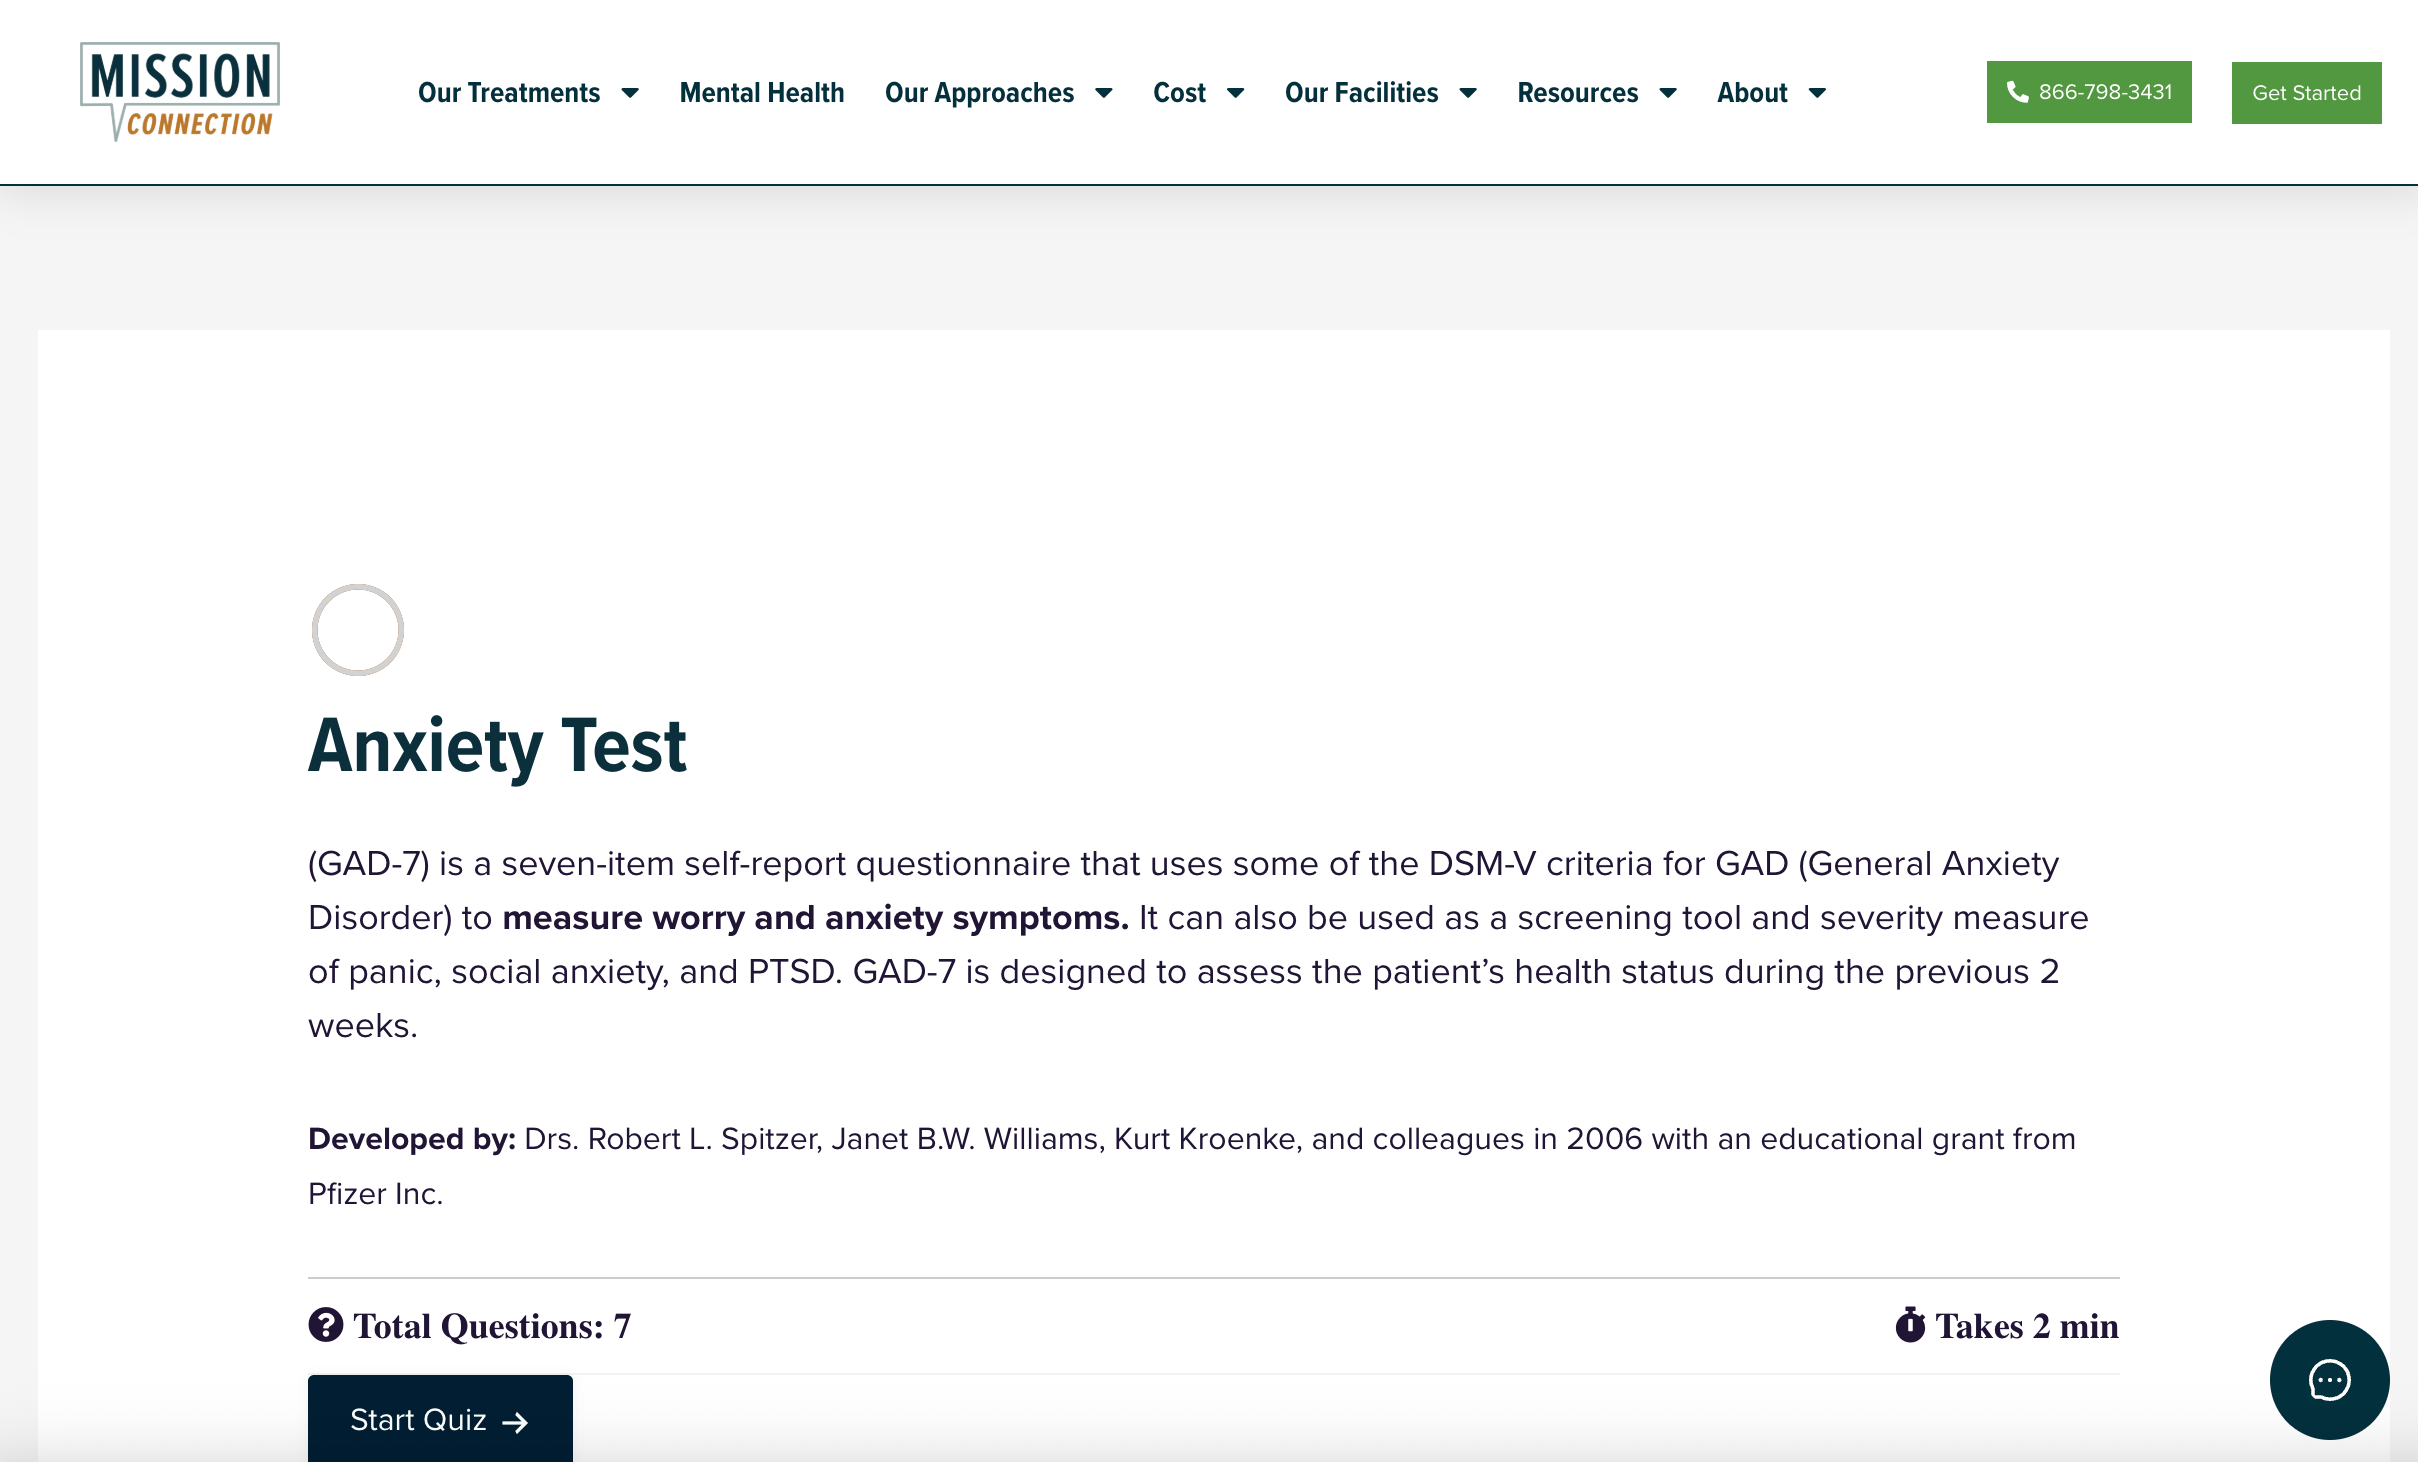Click the stopwatch icon near Takes 2 min
2418x1462 pixels.
tap(1911, 1325)
